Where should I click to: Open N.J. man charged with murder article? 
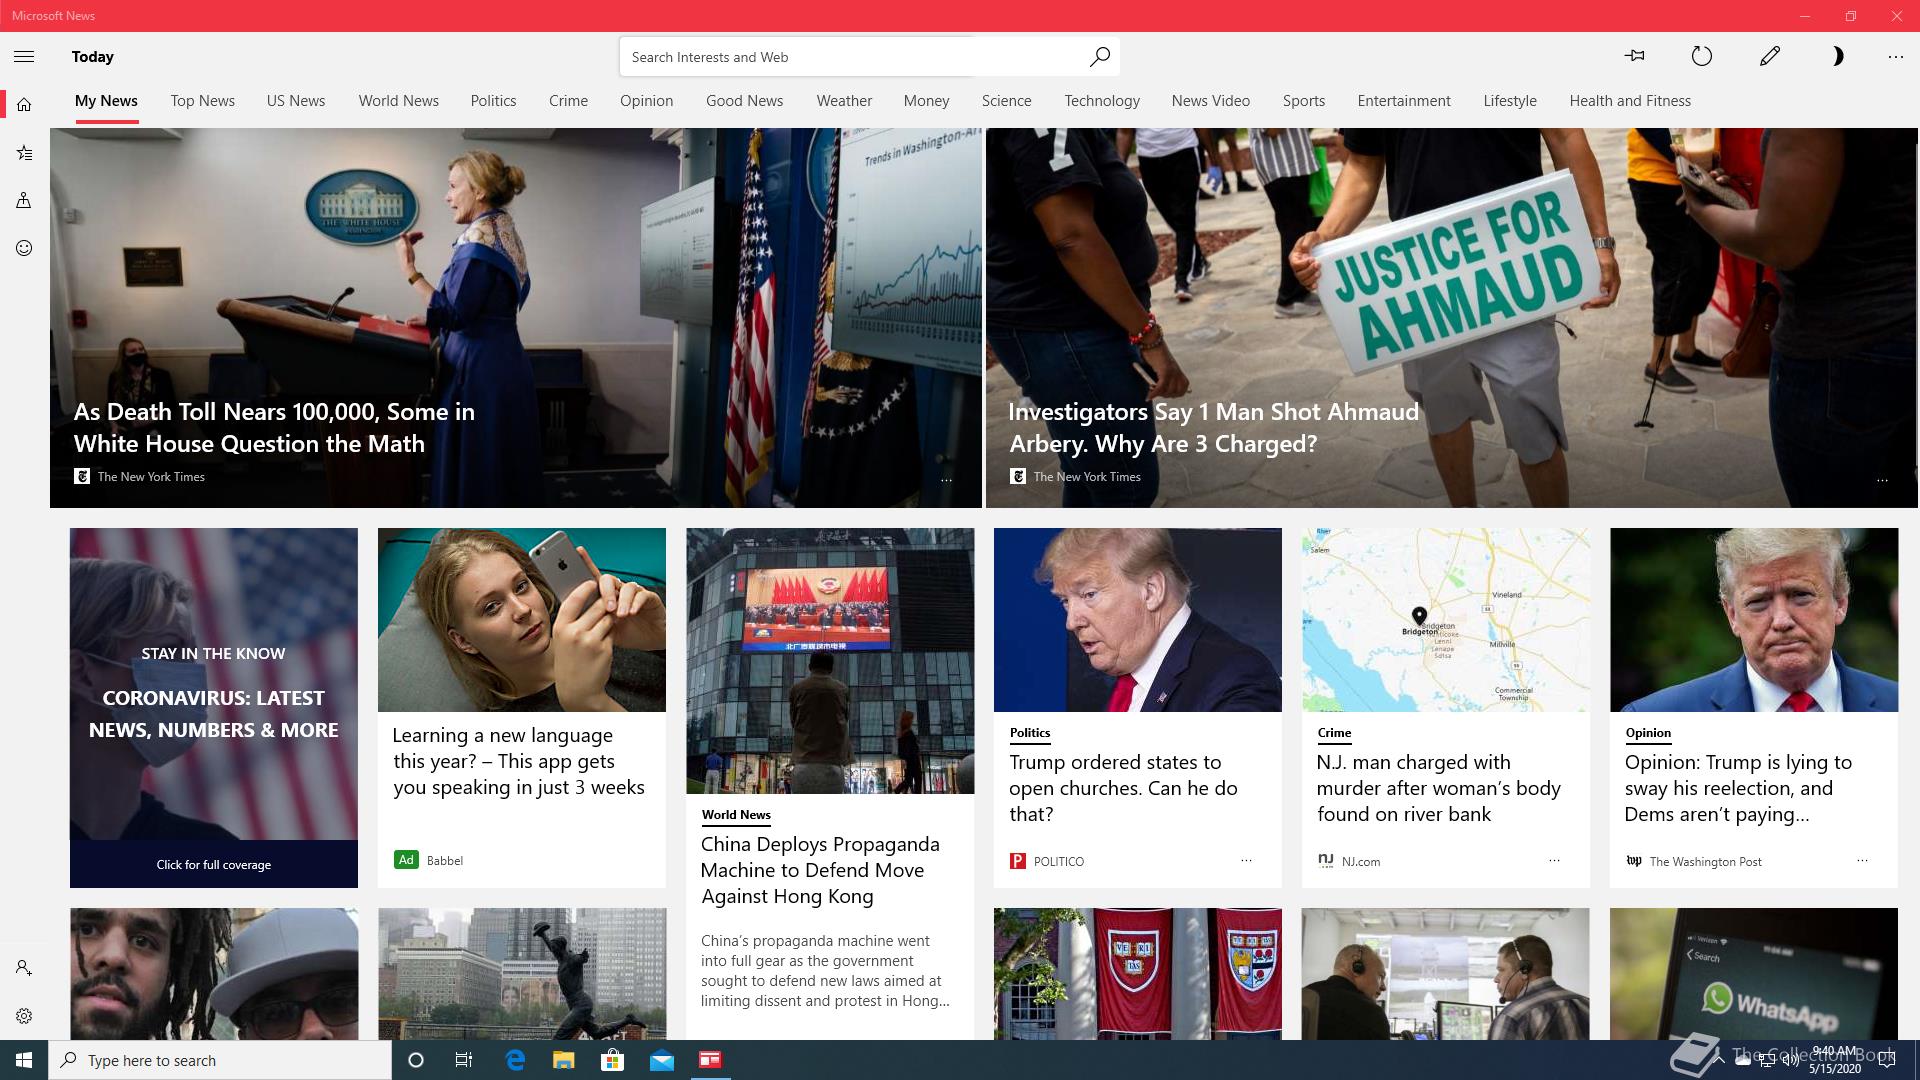click(1438, 788)
